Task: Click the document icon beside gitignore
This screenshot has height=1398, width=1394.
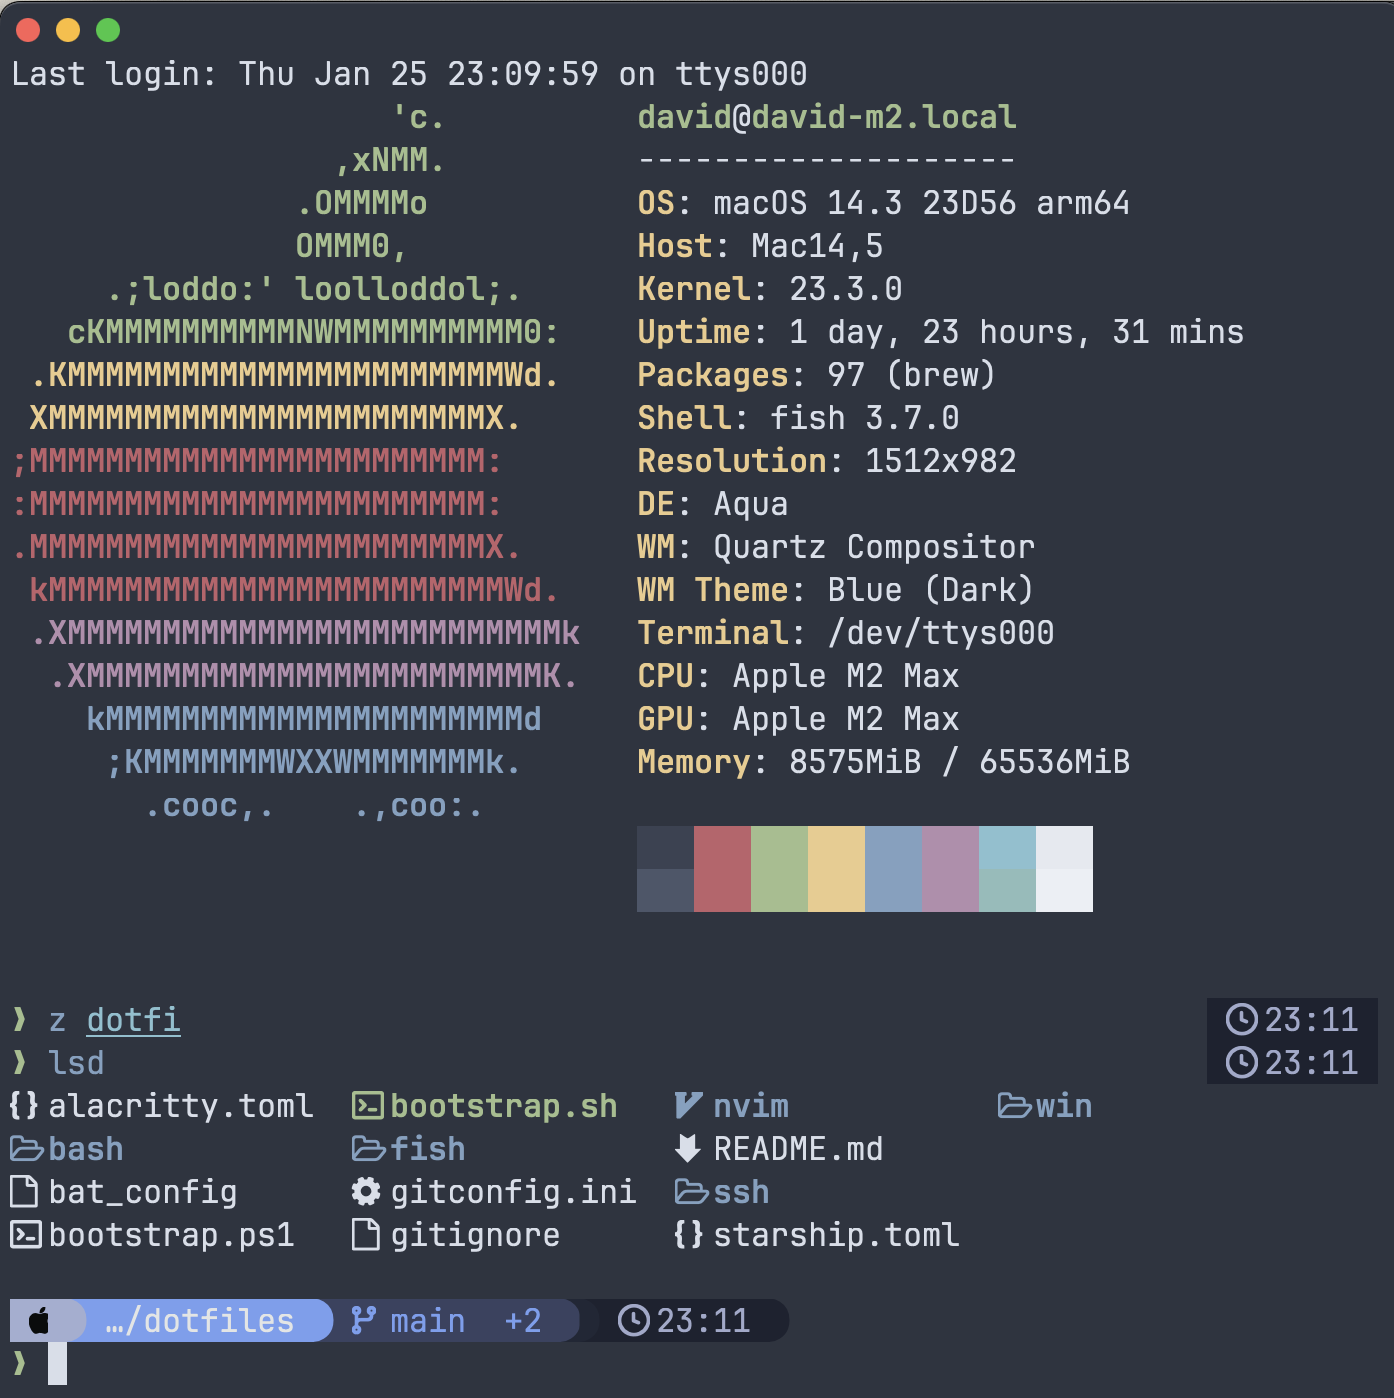Action: click(366, 1235)
